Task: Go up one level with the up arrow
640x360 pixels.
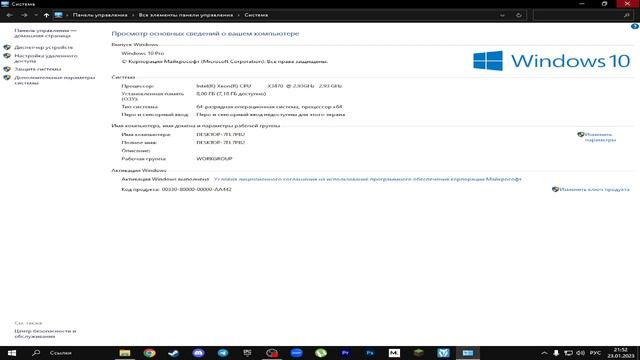Action: [x=46, y=15]
